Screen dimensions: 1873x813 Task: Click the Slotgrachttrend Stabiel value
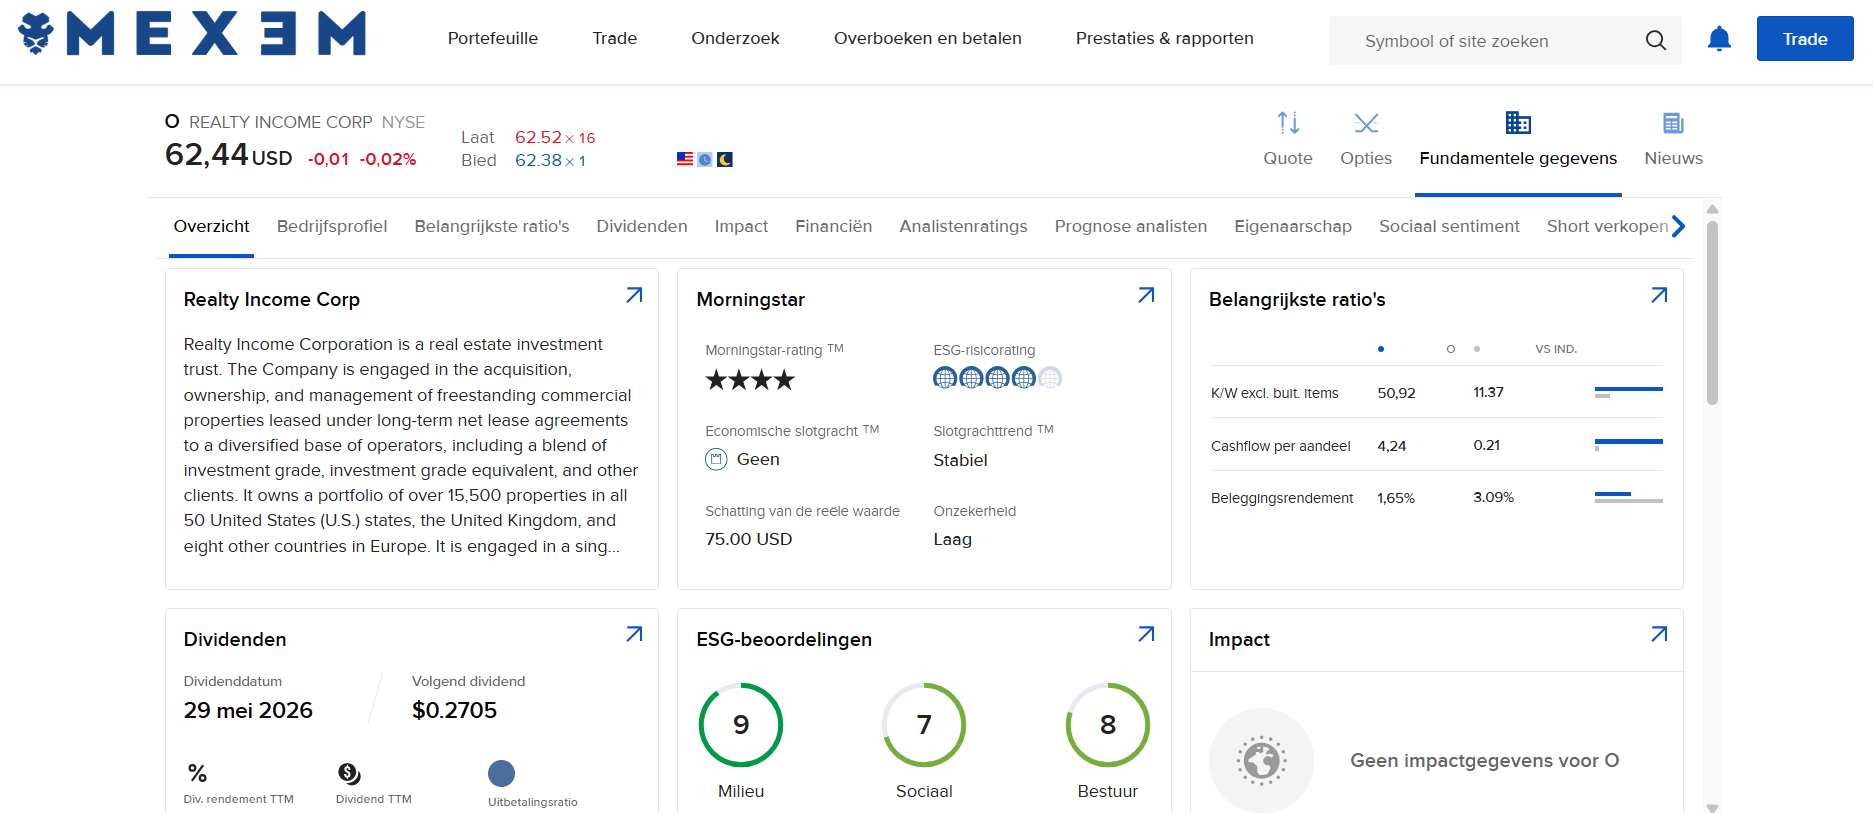tap(960, 460)
